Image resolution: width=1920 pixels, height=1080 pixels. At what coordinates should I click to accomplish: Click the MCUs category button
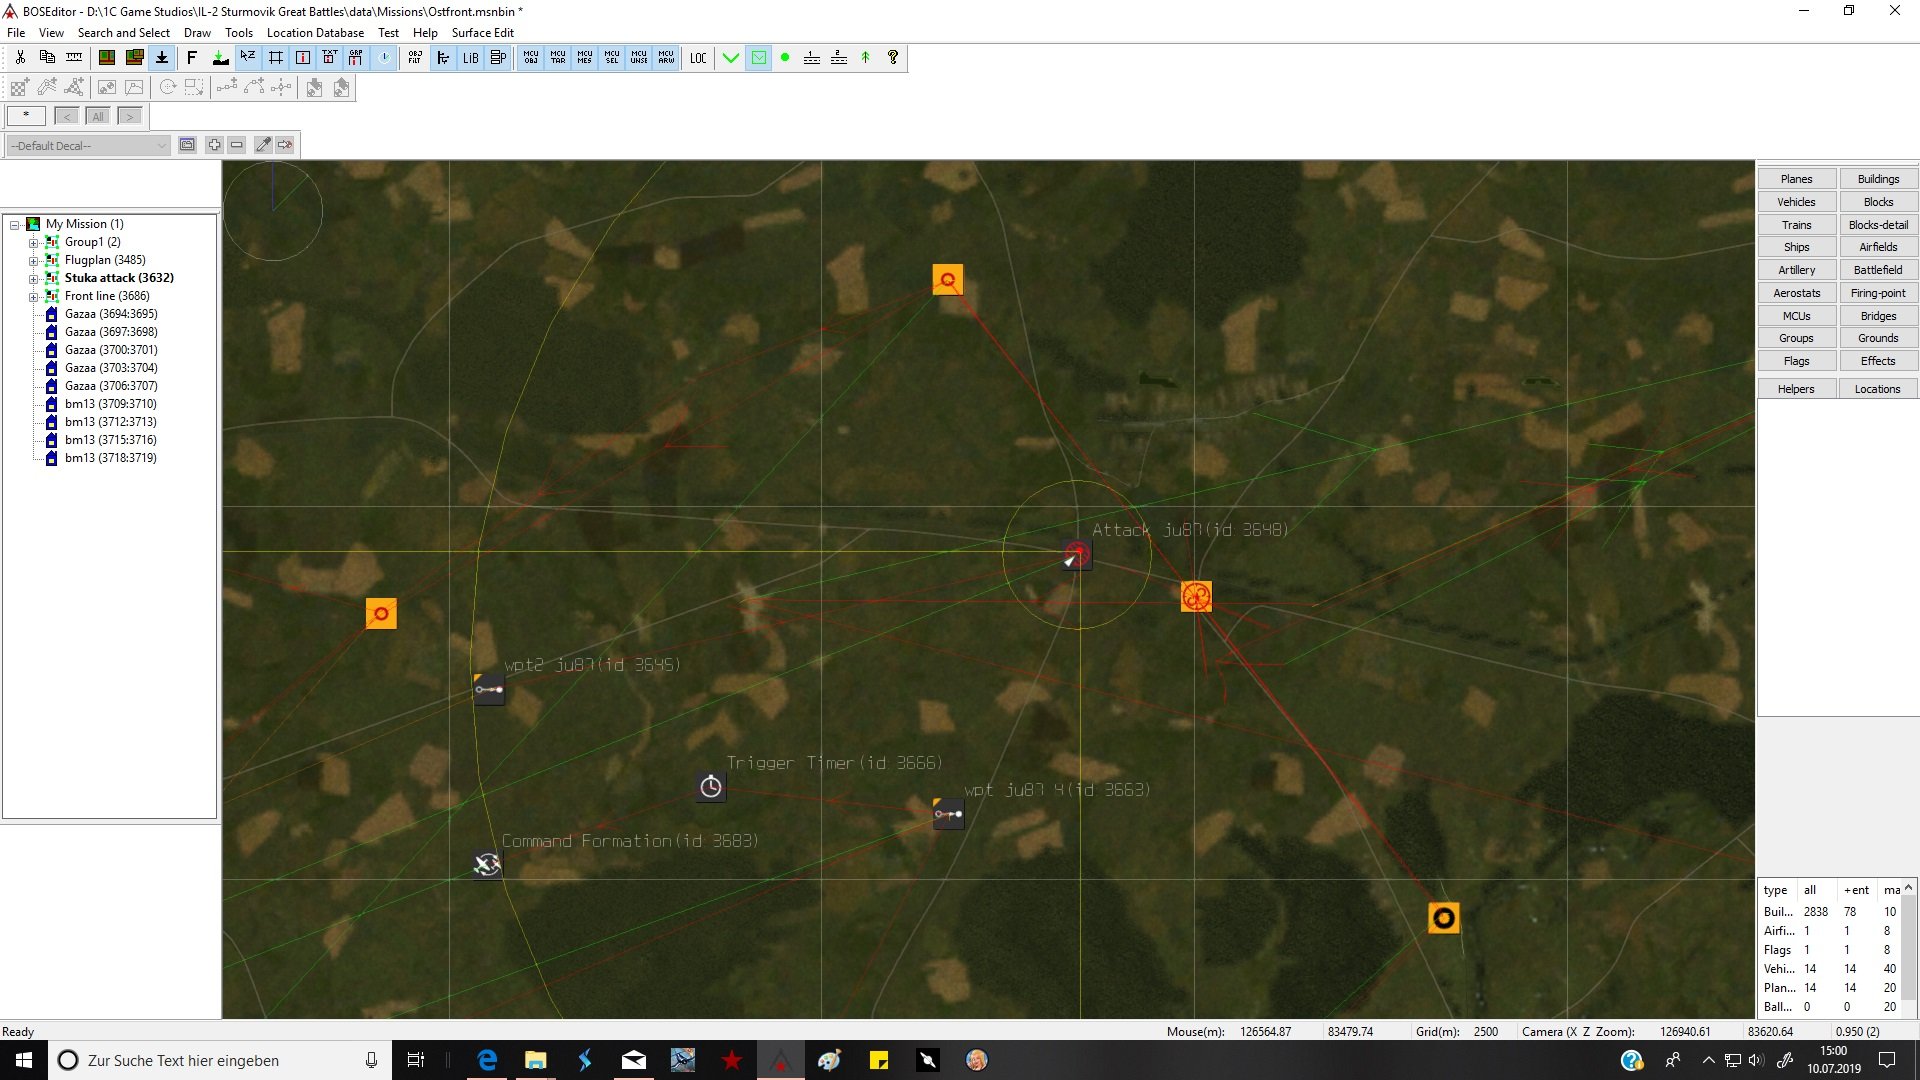[x=1796, y=316]
